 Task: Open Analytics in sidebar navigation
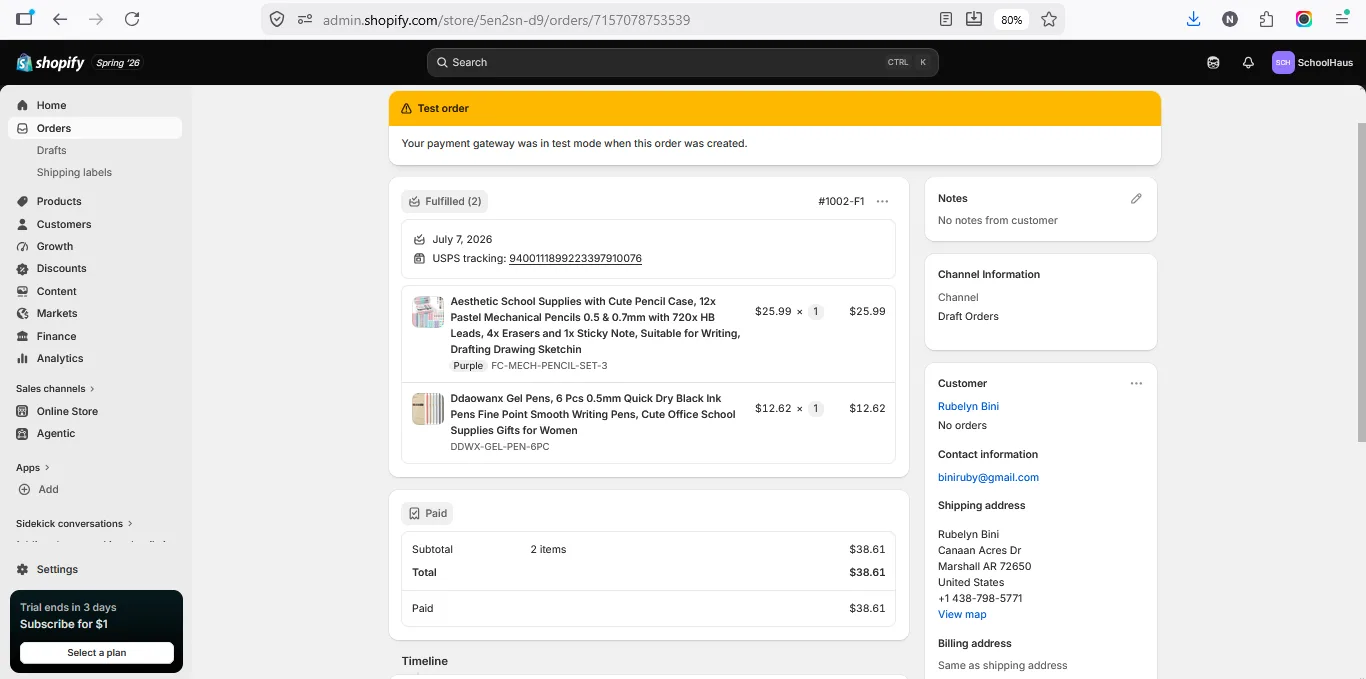[60, 358]
